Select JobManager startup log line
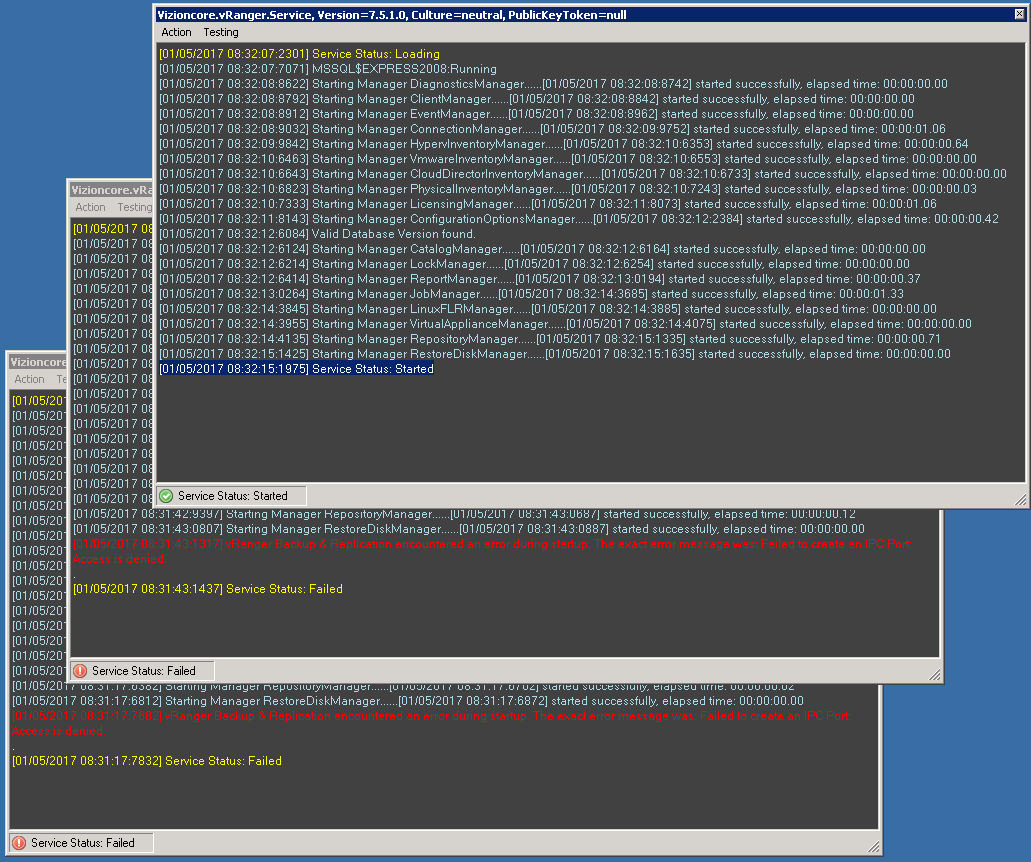Screen dimensions: 1031x862 point(531,294)
